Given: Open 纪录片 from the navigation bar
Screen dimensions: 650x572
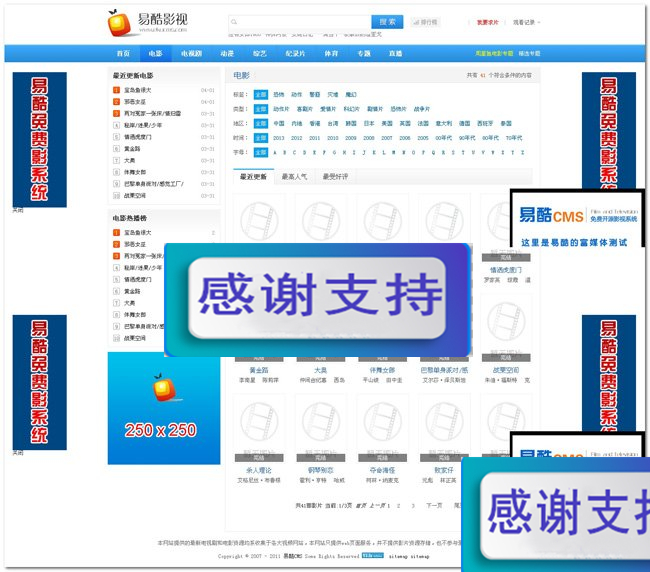Looking at the screenshot, I should pyautogui.click(x=295, y=53).
